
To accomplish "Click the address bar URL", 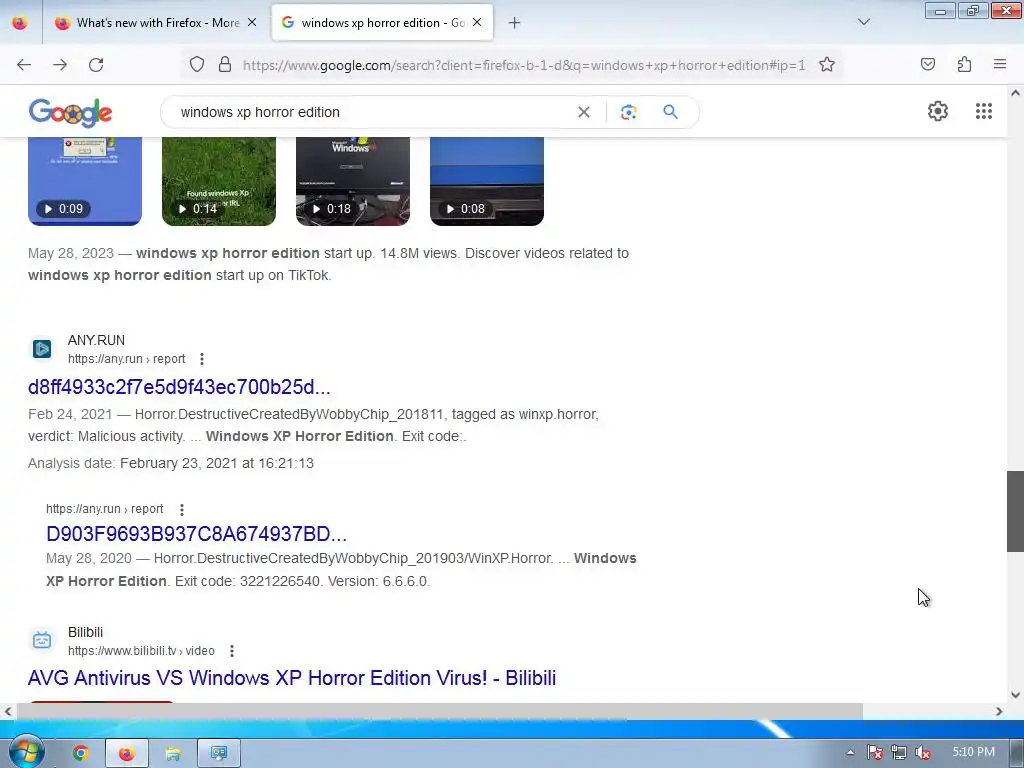I will [524, 65].
